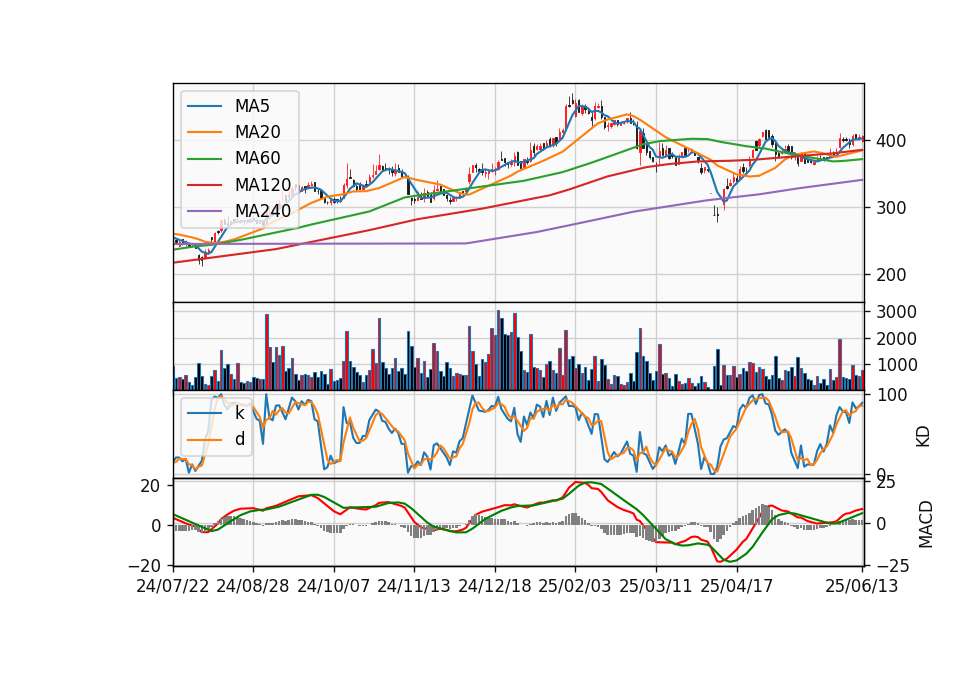Click the k legend label in KD panel
The width and height of the screenshot is (960, 690).
(x=239, y=413)
